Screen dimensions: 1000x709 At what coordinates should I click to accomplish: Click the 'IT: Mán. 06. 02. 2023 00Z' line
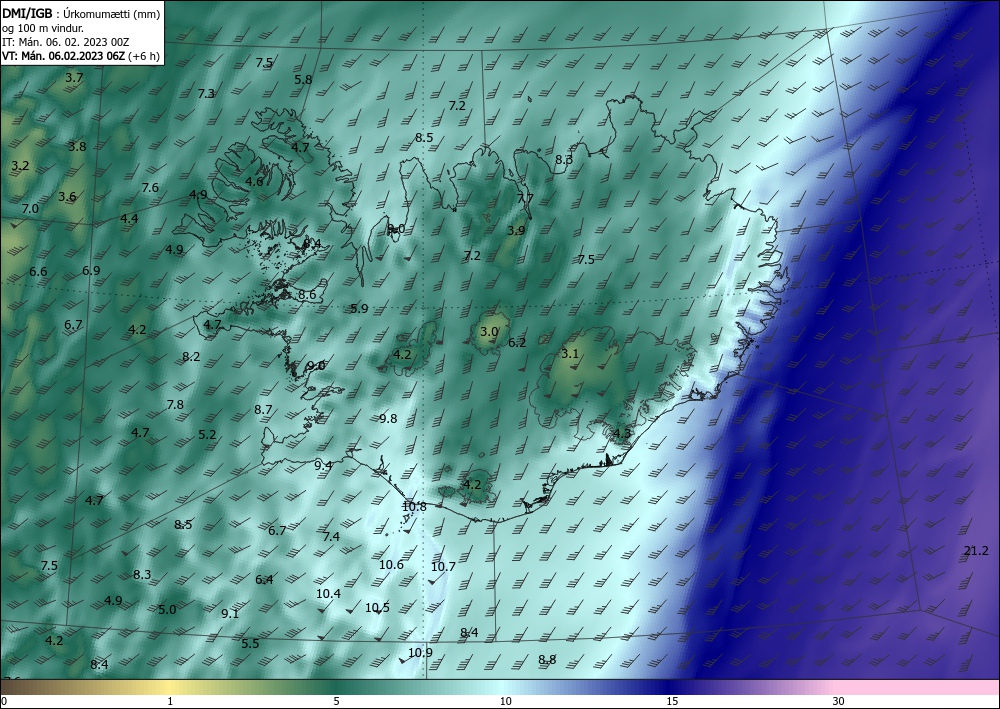pyautogui.click(x=66, y=42)
